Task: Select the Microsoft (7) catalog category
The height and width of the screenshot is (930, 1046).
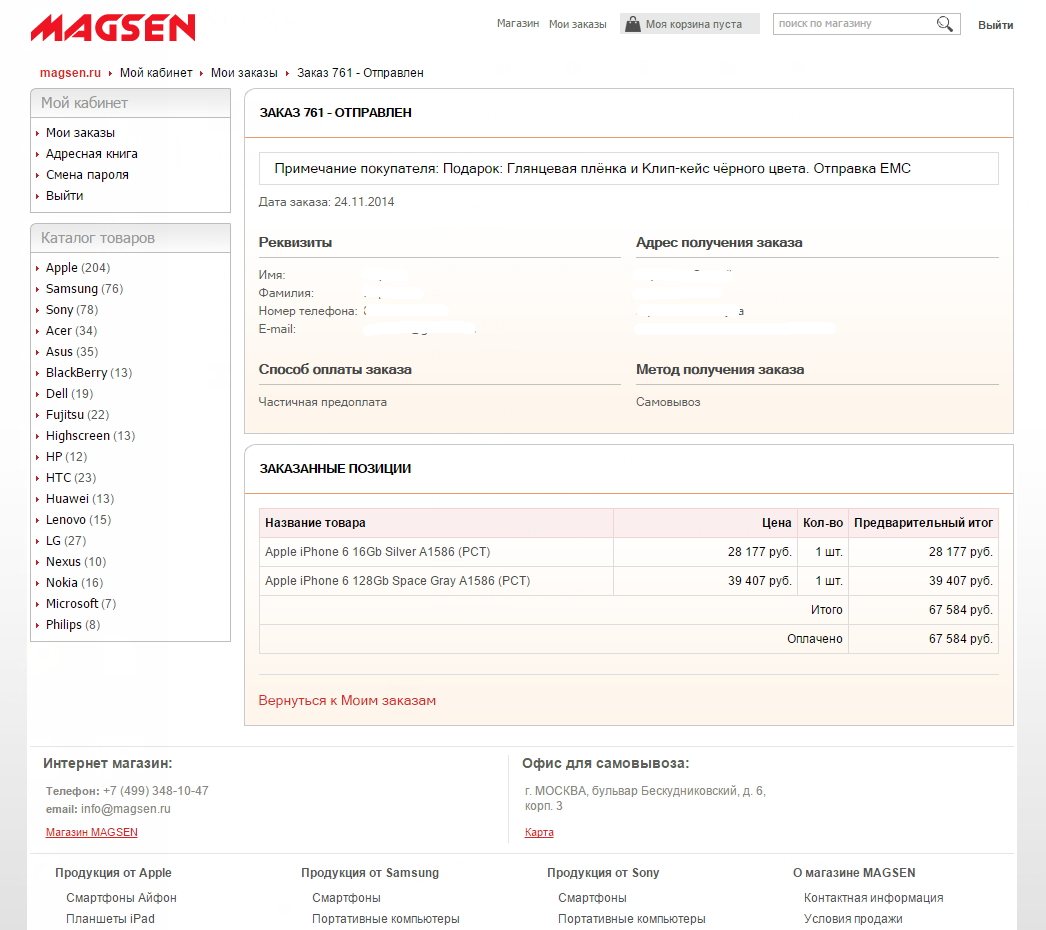Action: pos(81,604)
